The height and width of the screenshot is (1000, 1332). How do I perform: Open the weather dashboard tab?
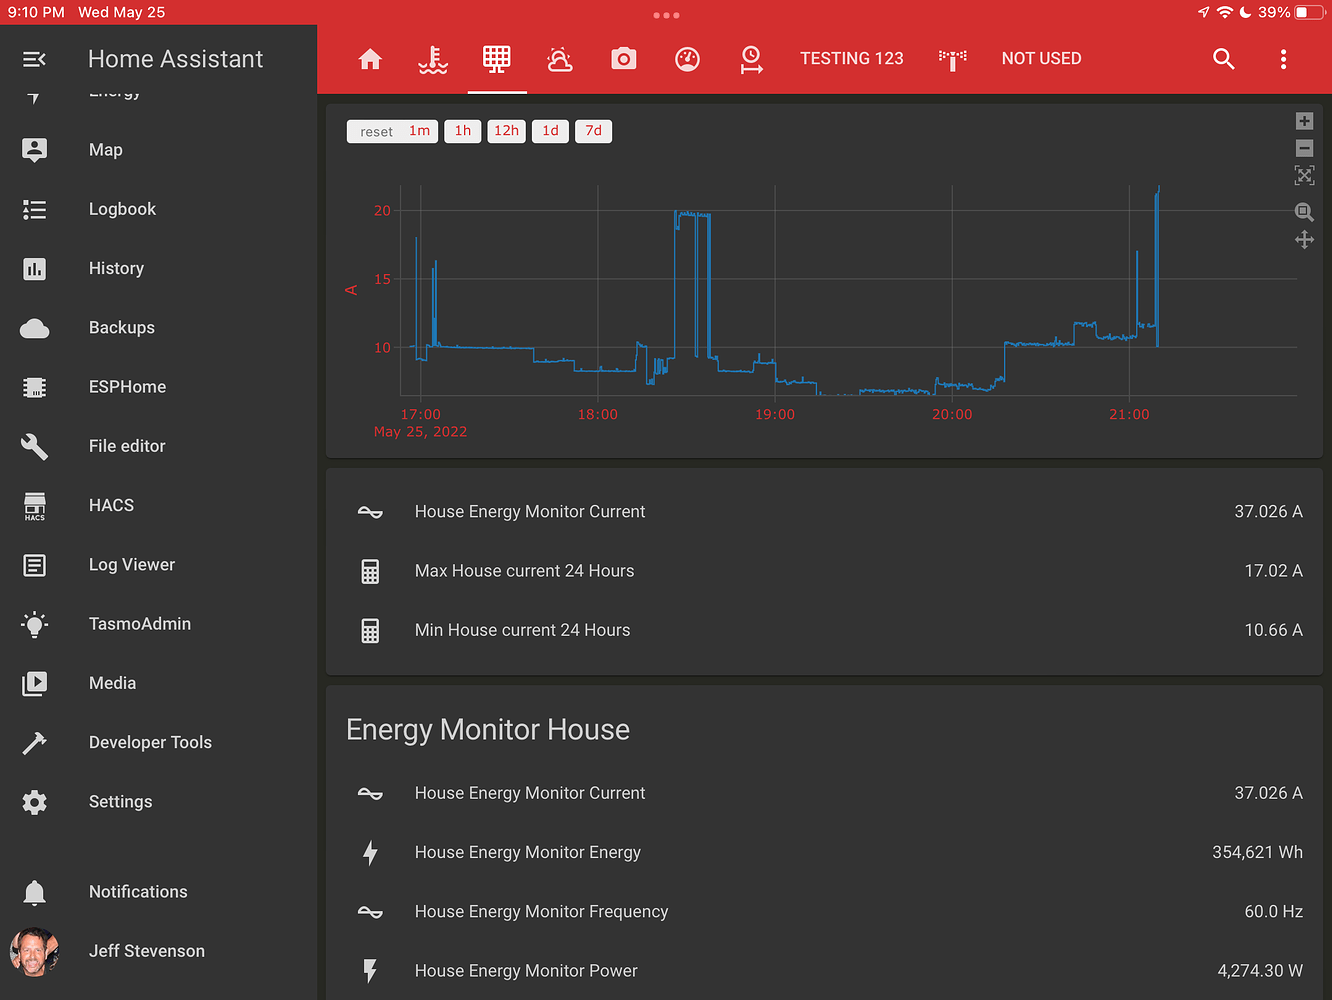pyautogui.click(x=560, y=59)
